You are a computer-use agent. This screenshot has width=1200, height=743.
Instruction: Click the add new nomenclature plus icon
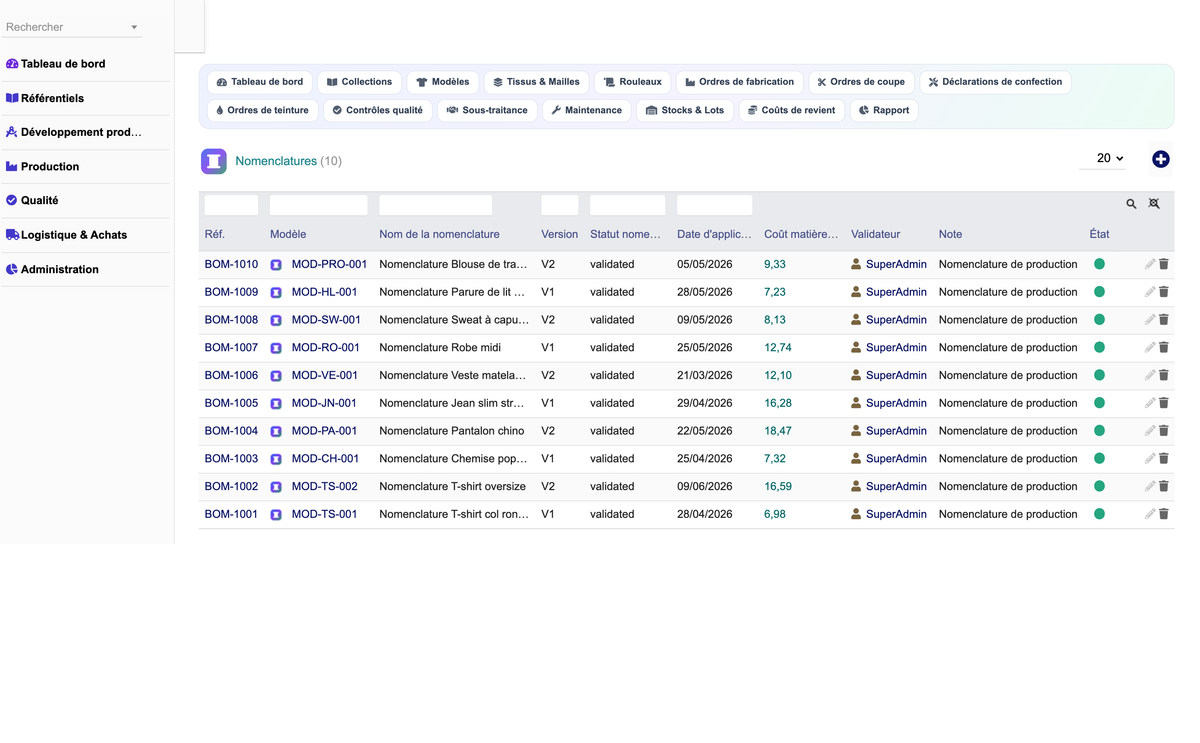coord(1161,159)
